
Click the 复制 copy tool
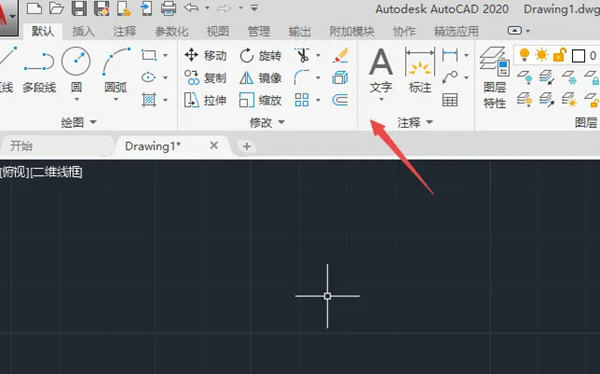[205, 78]
